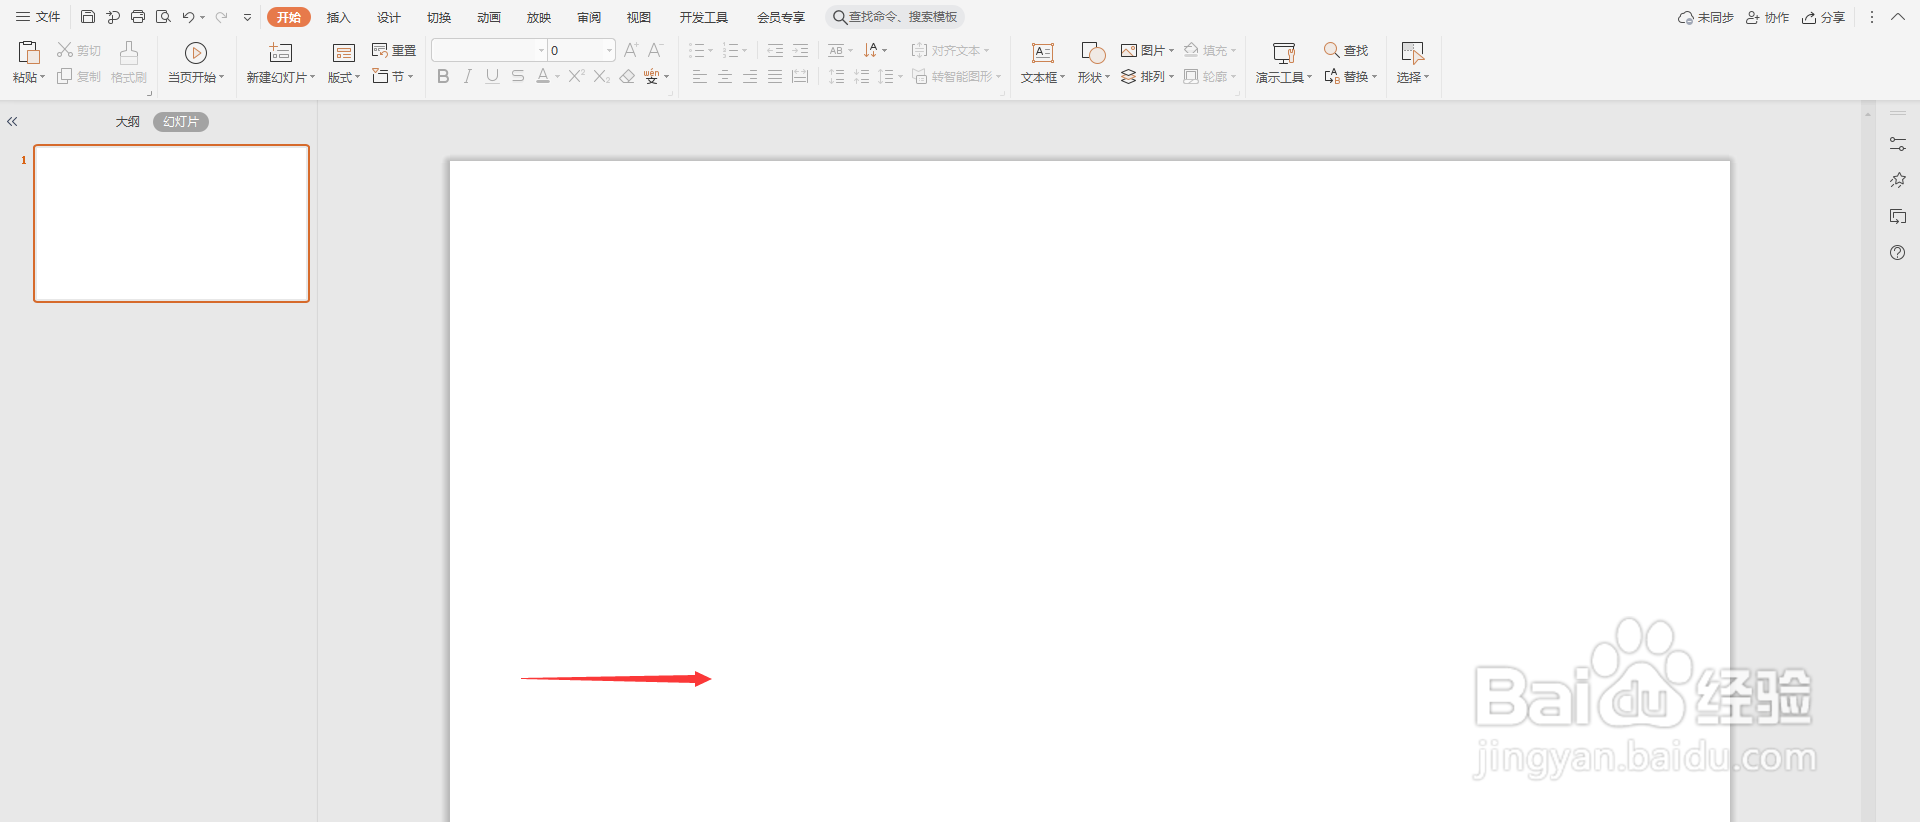1920x822 pixels.
Task: Switch to the 设计 tab
Action: pyautogui.click(x=389, y=17)
